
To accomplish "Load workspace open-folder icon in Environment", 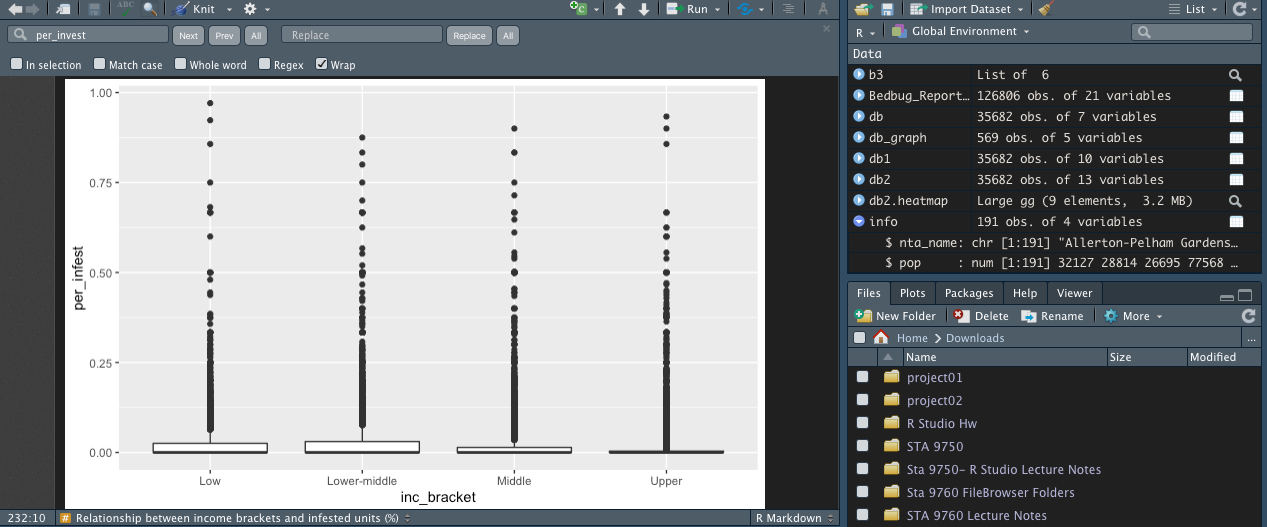I will coord(863,9).
